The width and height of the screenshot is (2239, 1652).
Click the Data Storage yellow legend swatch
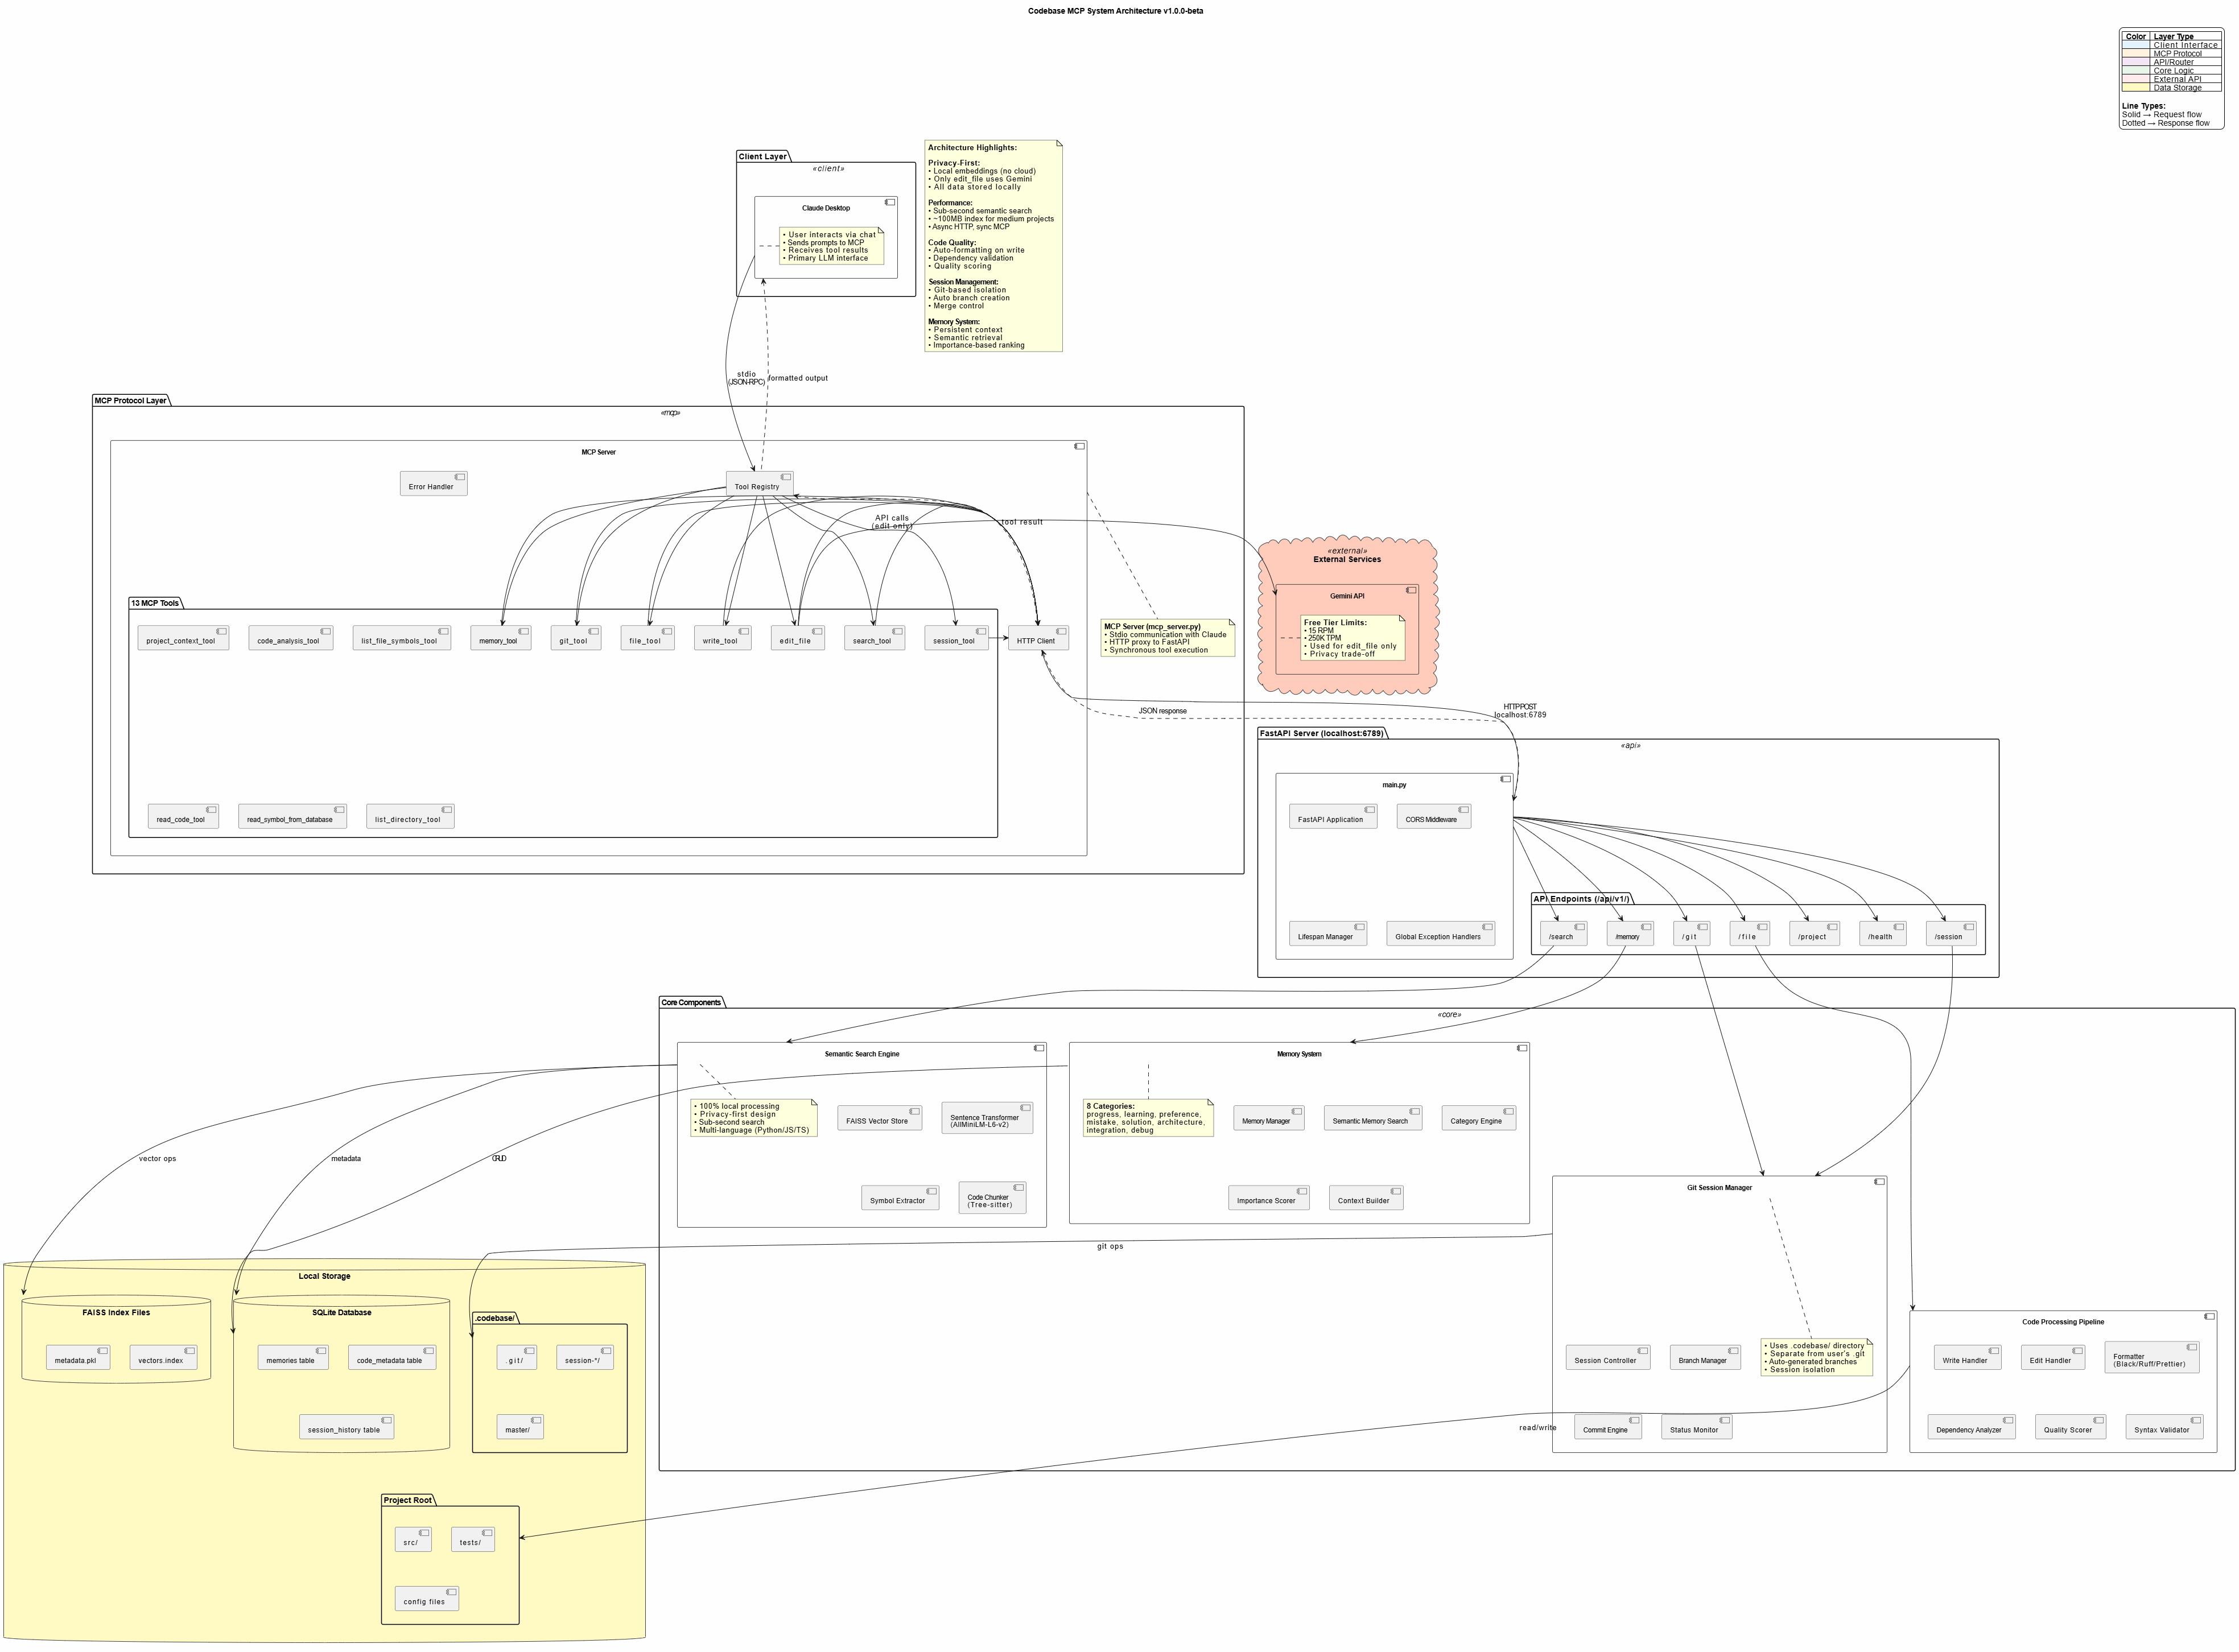pos(2135,88)
